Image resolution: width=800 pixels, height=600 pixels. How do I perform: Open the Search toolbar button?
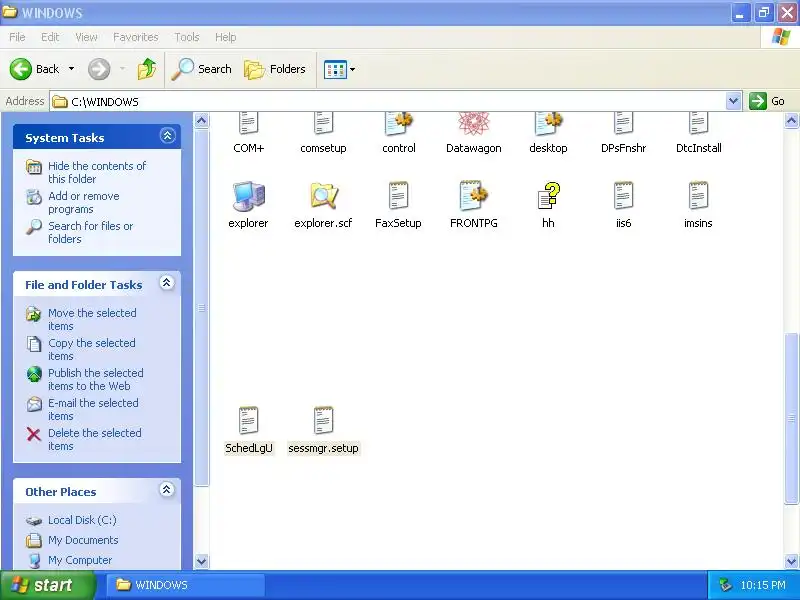point(202,69)
